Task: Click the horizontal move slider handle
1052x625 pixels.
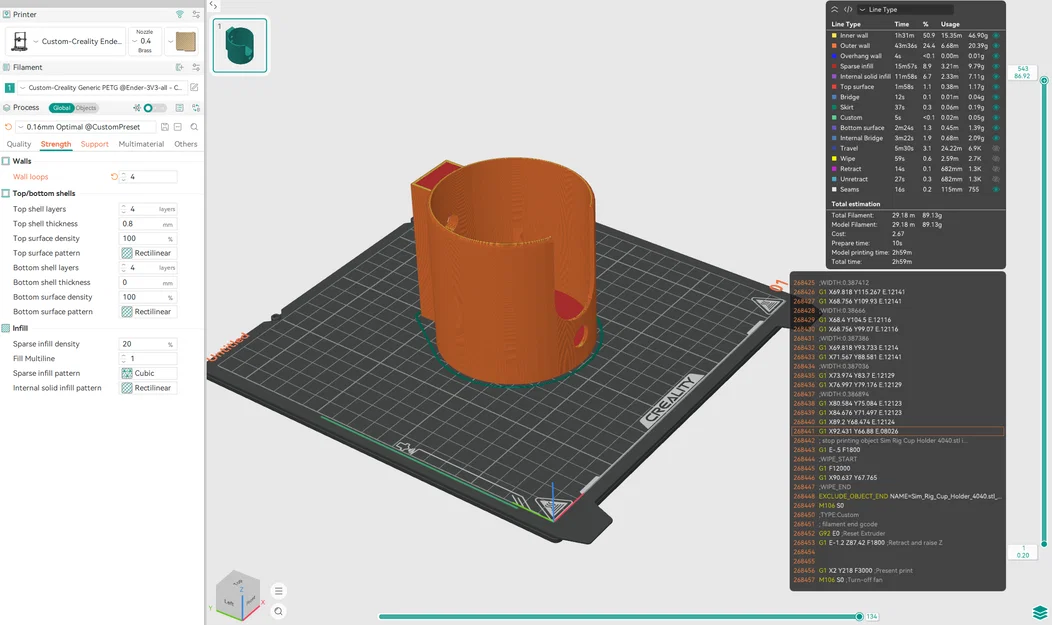Action: pyautogui.click(x=859, y=616)
